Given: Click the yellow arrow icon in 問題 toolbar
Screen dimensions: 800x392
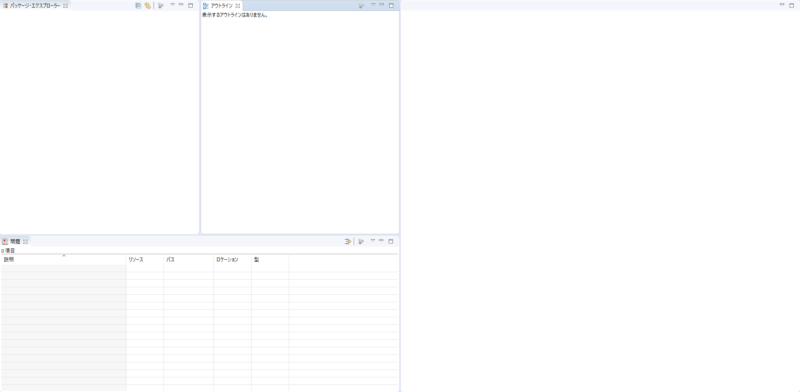Looking at the screenshot, I should (x=348, y=241).
